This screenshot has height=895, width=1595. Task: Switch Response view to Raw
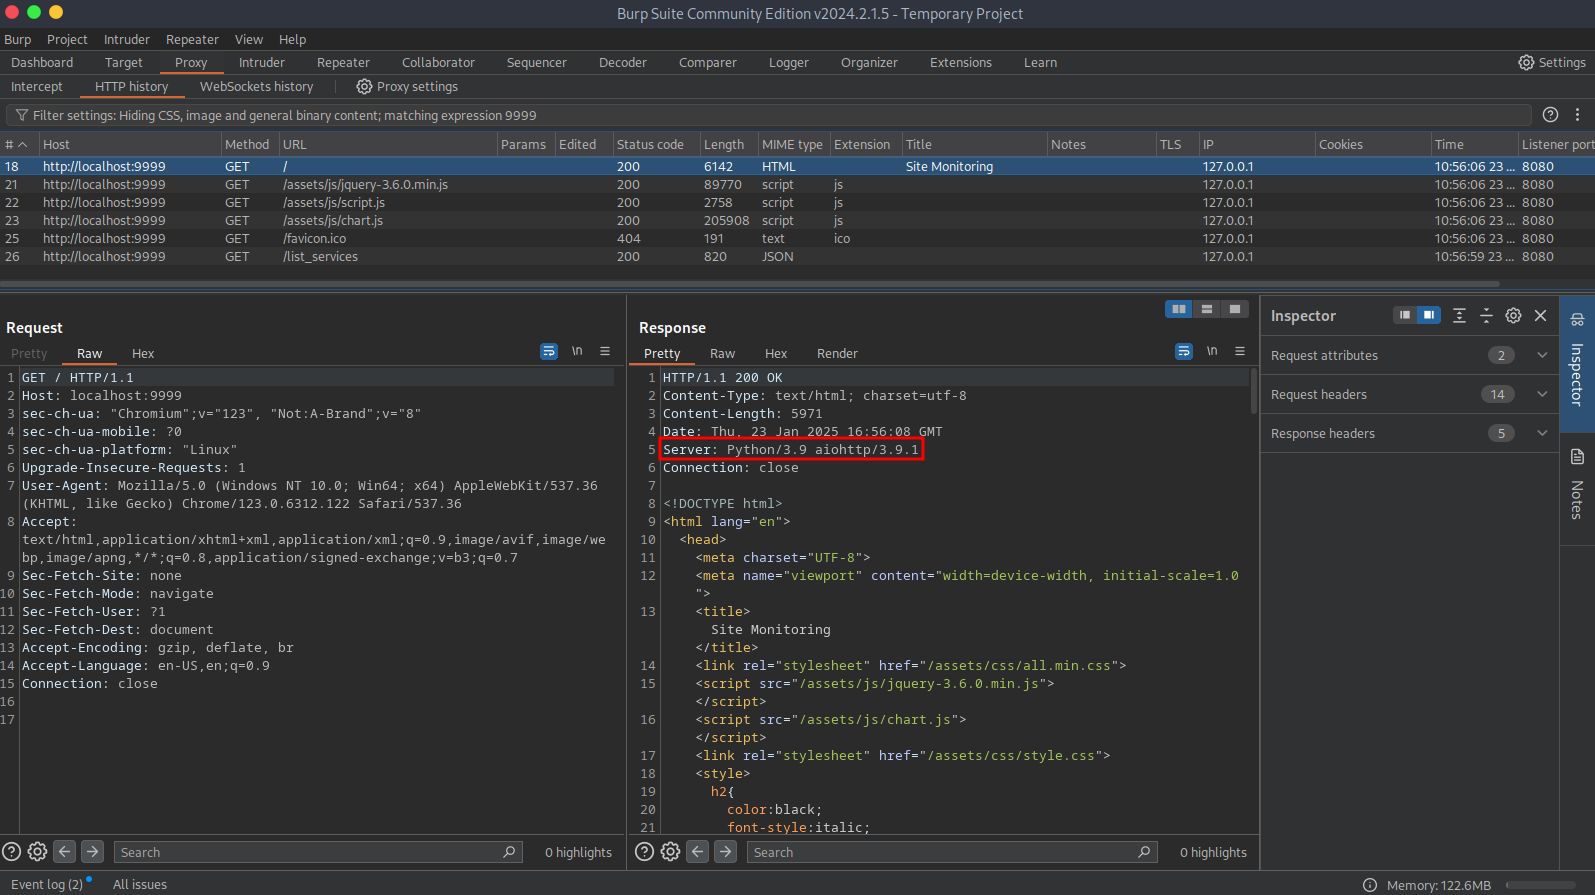[x=723, y=354]
